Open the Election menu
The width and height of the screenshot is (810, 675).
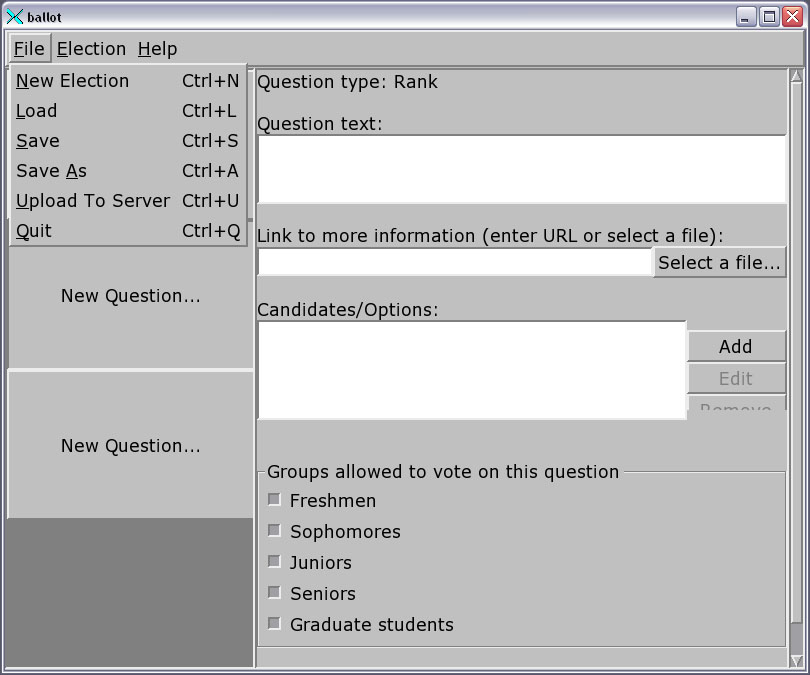pos(91,49)
